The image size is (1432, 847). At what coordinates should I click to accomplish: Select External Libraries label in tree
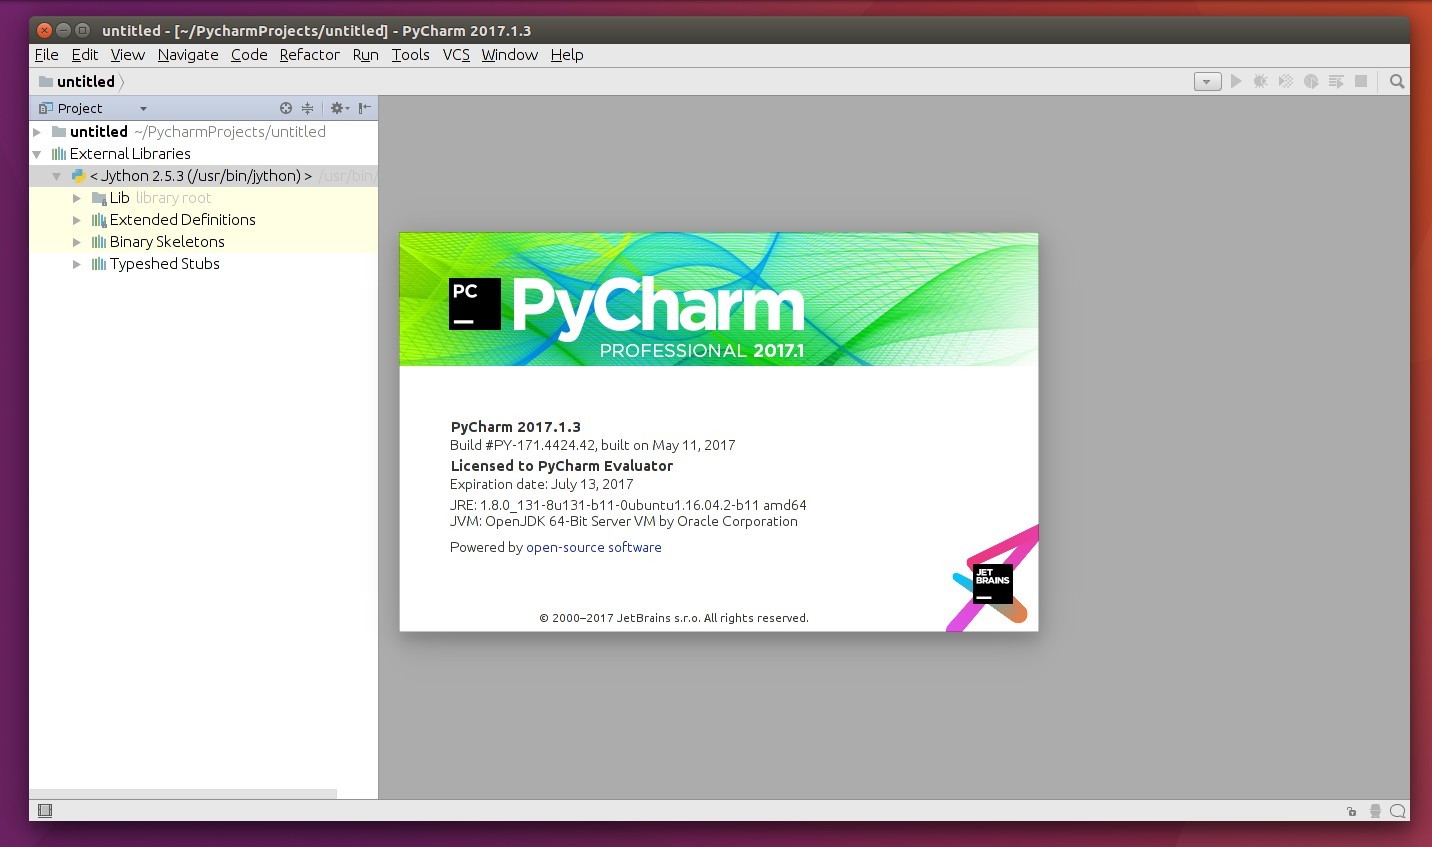coord(130,154)
